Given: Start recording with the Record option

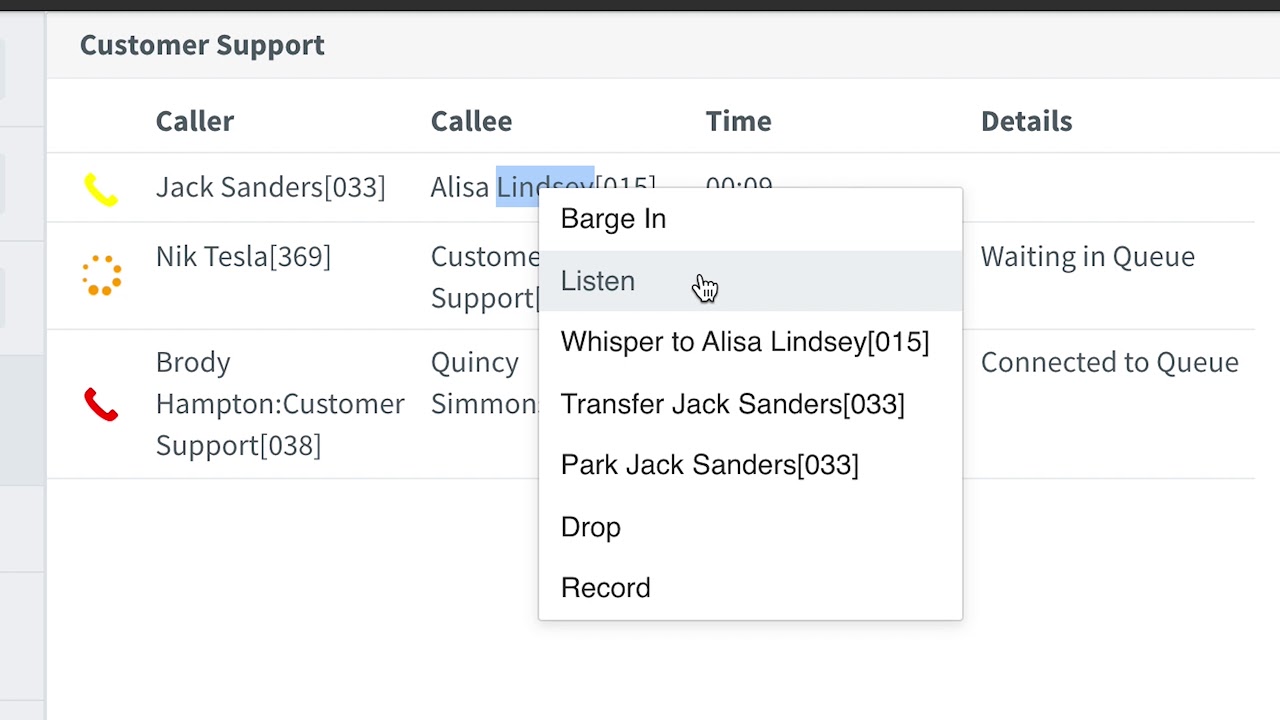Looking at the screenshot, I should (605, 588).
